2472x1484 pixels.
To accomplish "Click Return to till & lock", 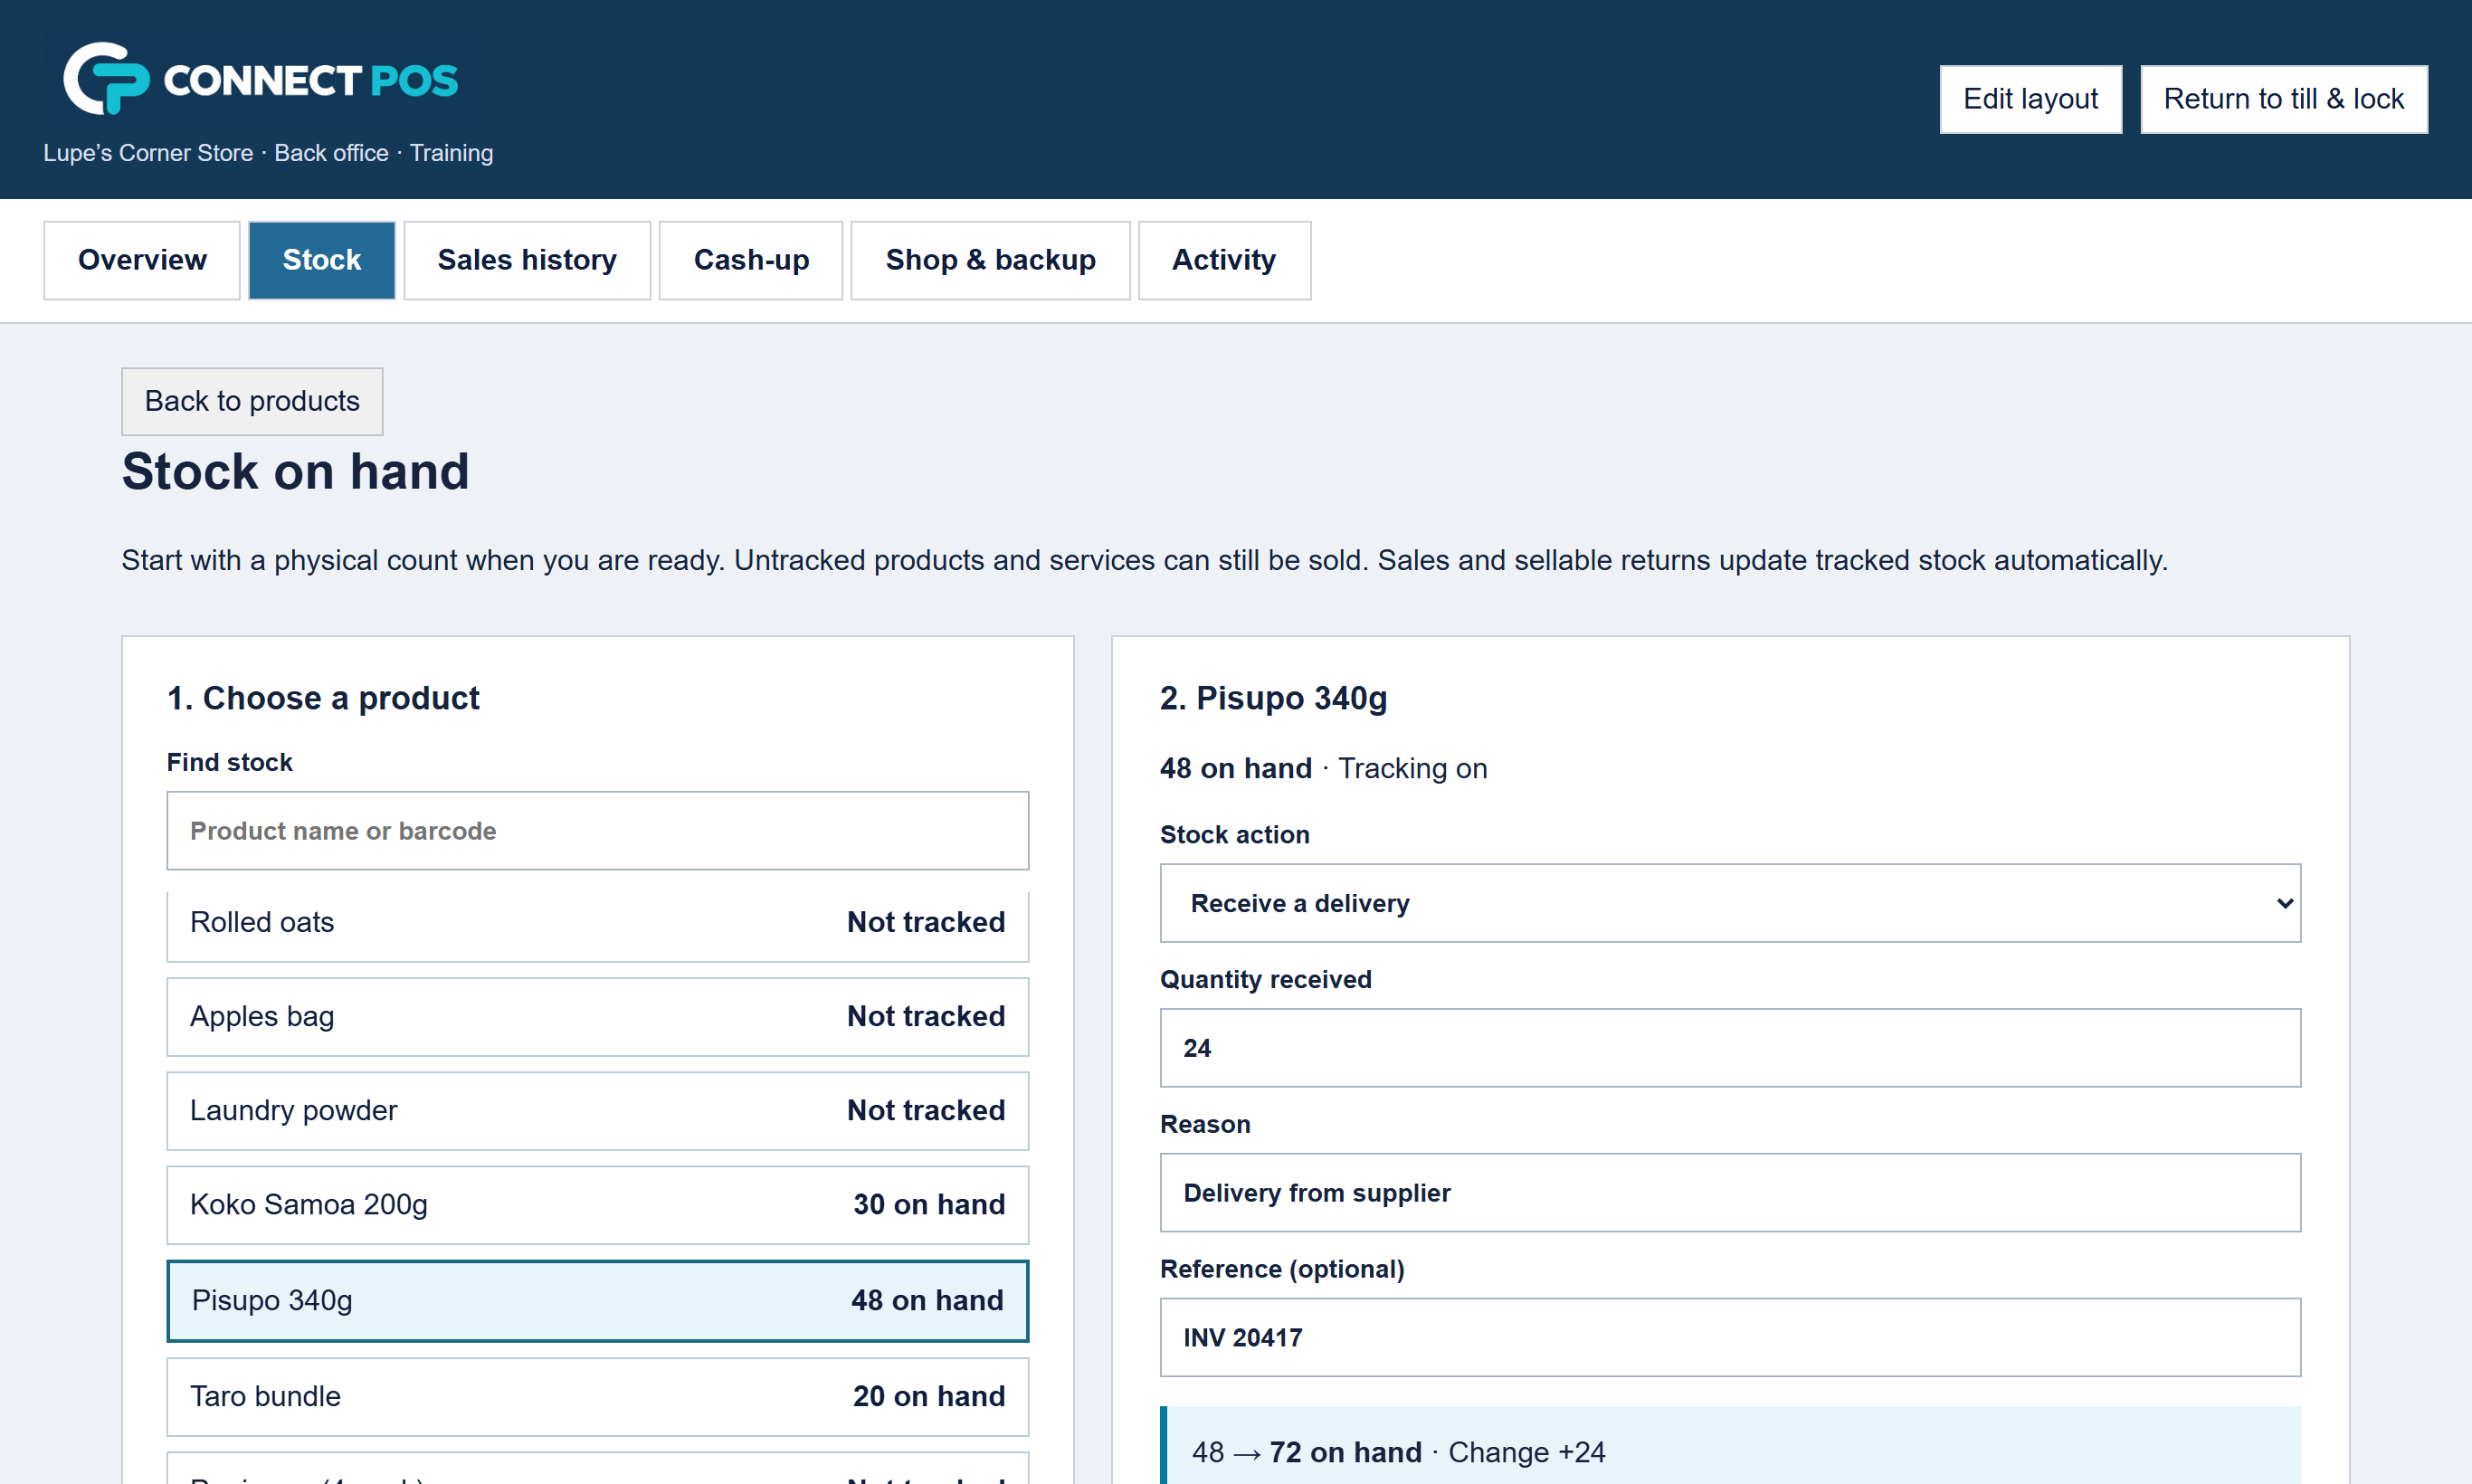I will pyautogui.click(x=2283, y=99).
